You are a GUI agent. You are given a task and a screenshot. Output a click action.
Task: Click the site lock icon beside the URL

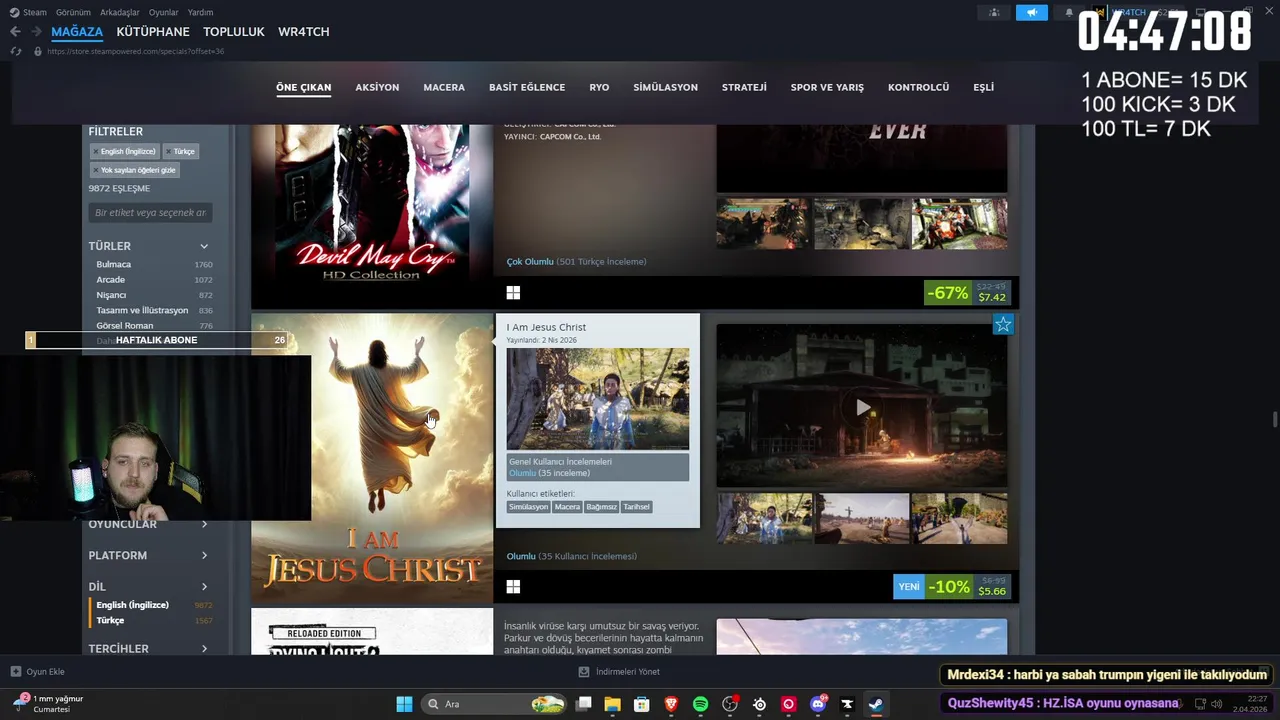click(38, 51)
